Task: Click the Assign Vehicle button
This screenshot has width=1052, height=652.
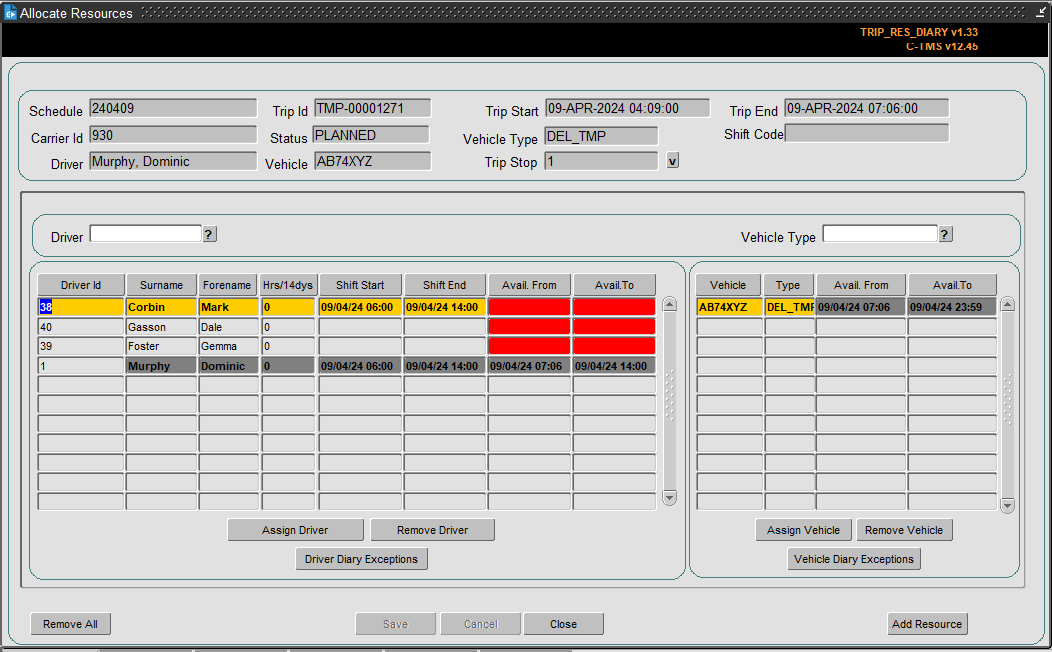Action: point(803,530)
